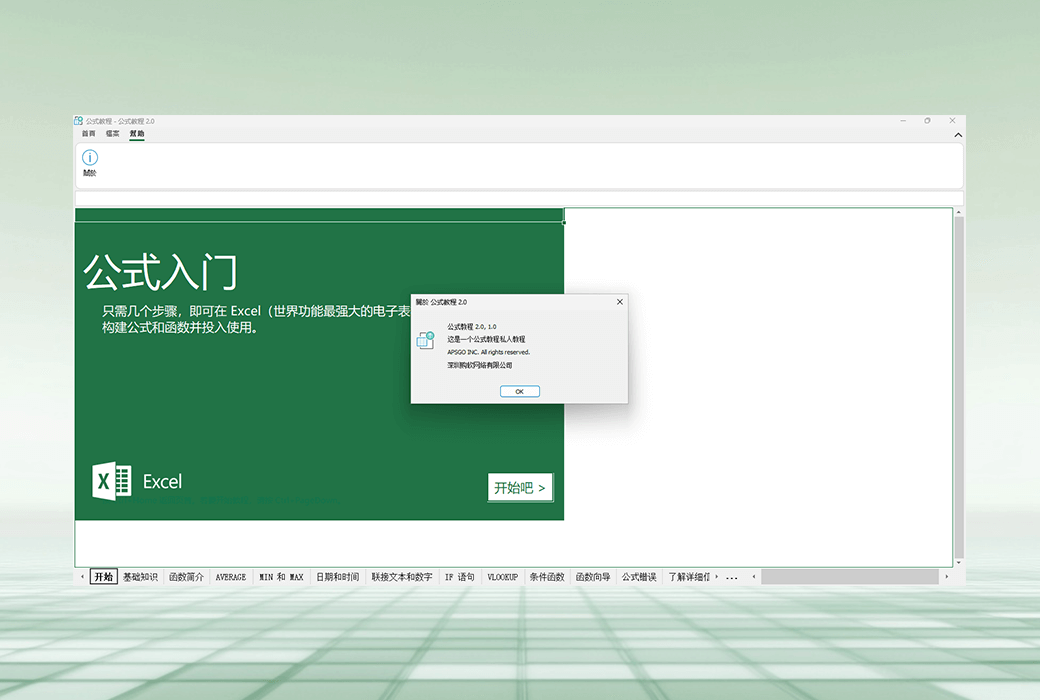The height and width of the screenshot is (700, 1040).
Task: Collapse the ribbon with the chevron arrow
Action: pos(958,135)
